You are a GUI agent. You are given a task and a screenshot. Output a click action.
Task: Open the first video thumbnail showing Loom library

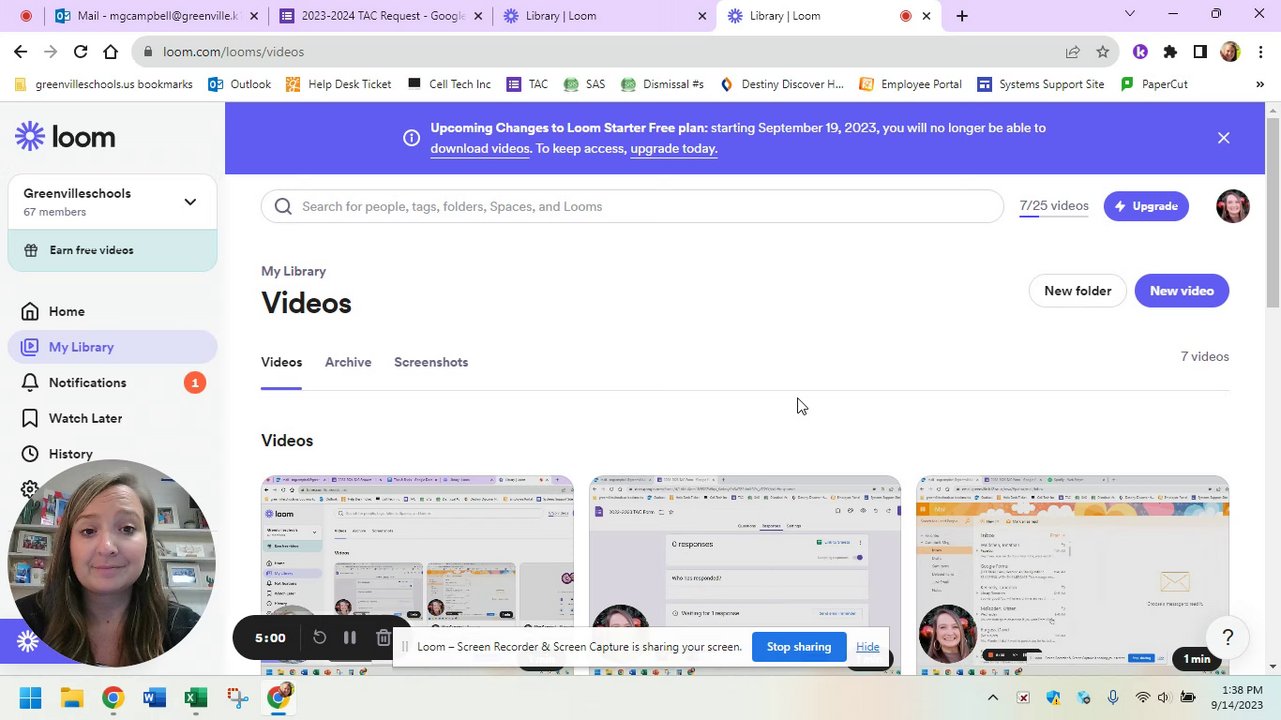coord(417,574)
